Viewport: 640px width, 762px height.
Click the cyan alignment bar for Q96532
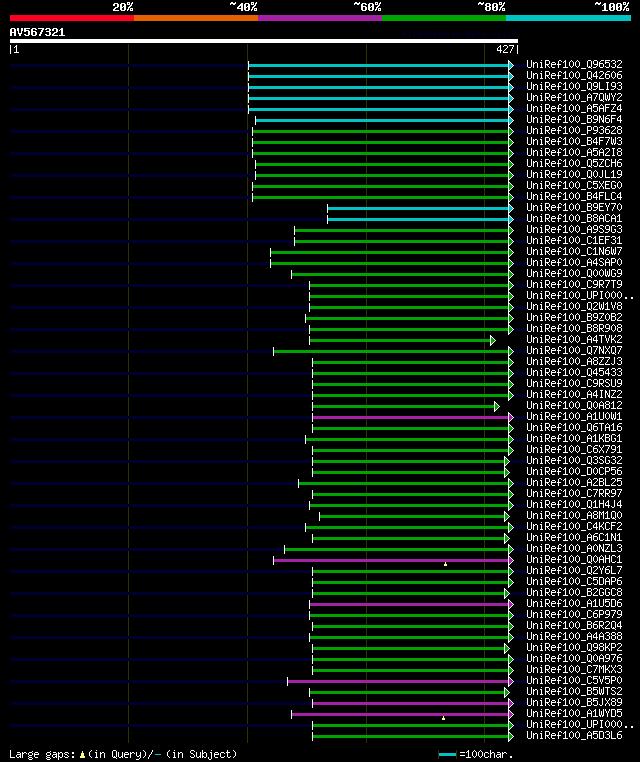coord(379,65)
